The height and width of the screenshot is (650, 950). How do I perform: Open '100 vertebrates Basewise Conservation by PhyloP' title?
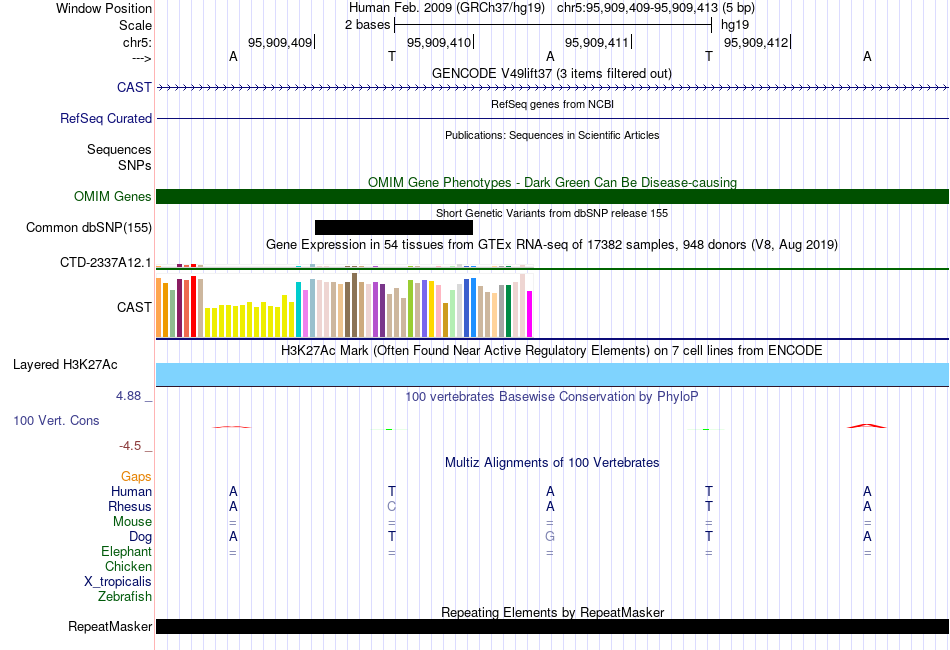tap(552, 397)
